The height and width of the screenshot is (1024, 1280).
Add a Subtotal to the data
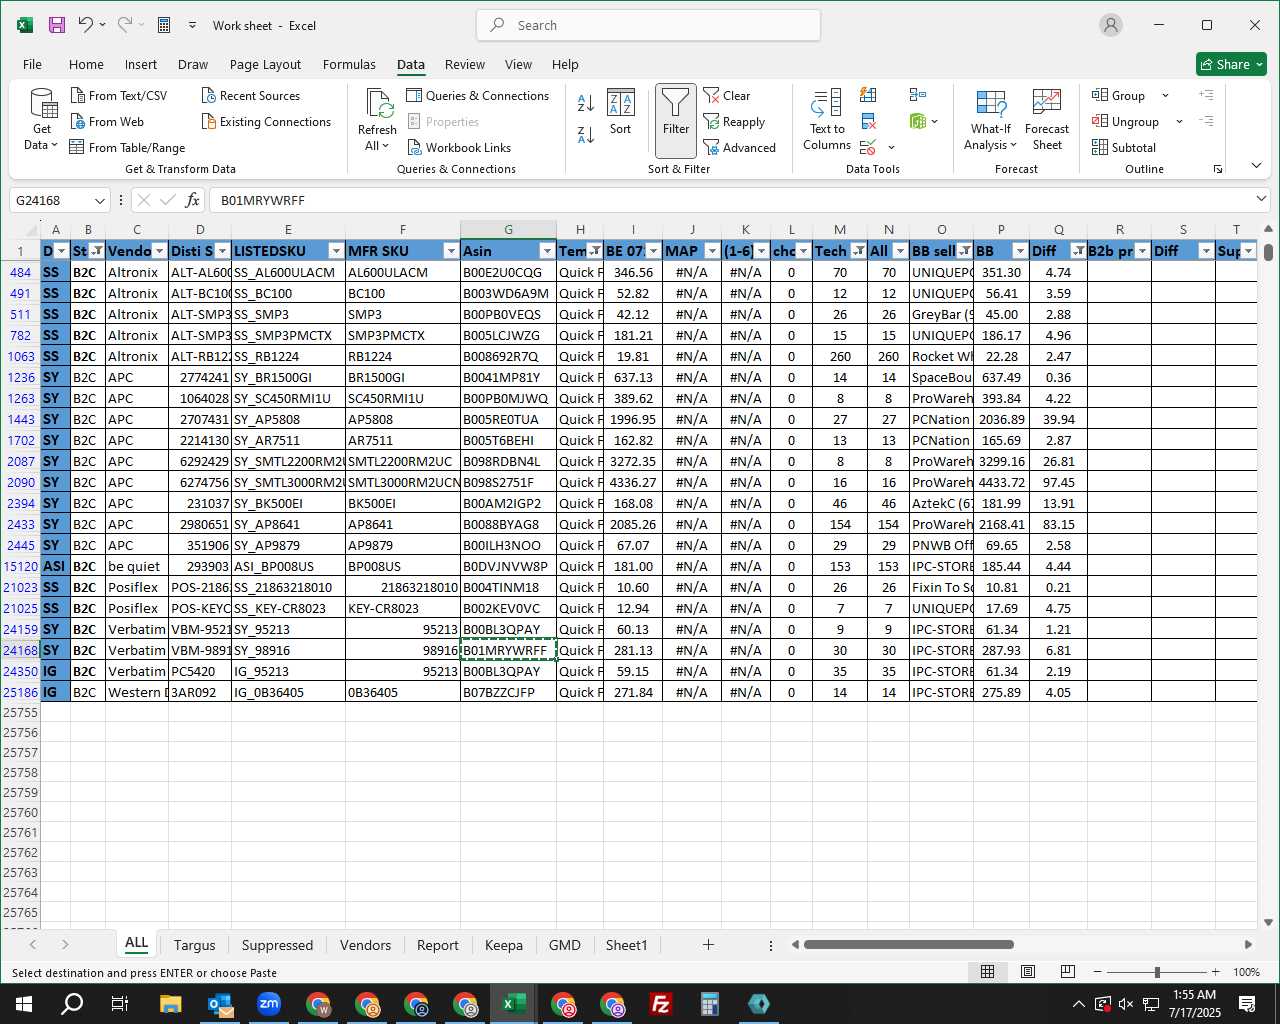coord(1124,148)
